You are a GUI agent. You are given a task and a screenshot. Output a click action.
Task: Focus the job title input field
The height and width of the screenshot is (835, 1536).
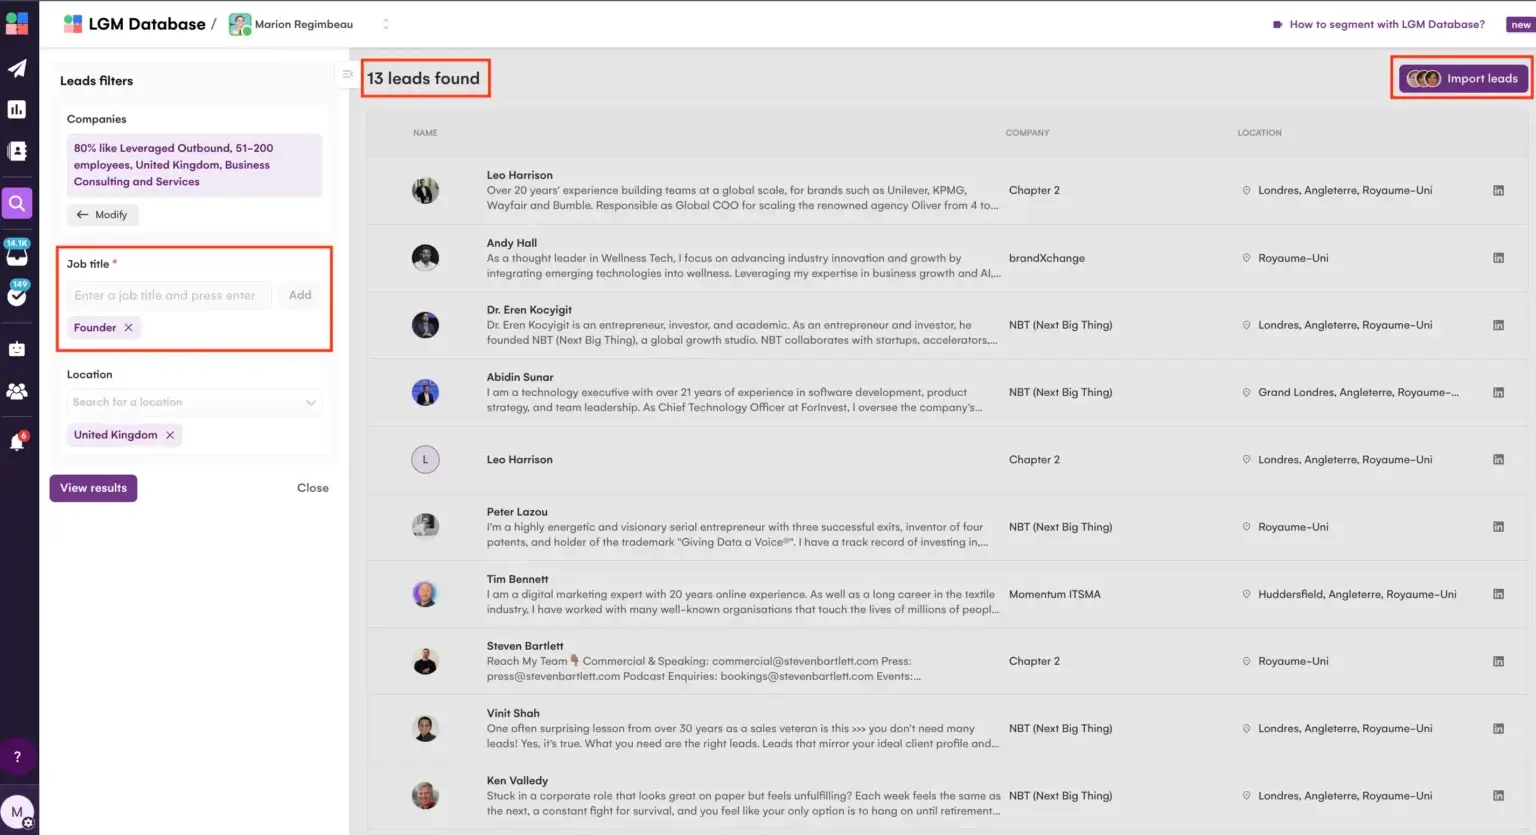click(168, 295)
